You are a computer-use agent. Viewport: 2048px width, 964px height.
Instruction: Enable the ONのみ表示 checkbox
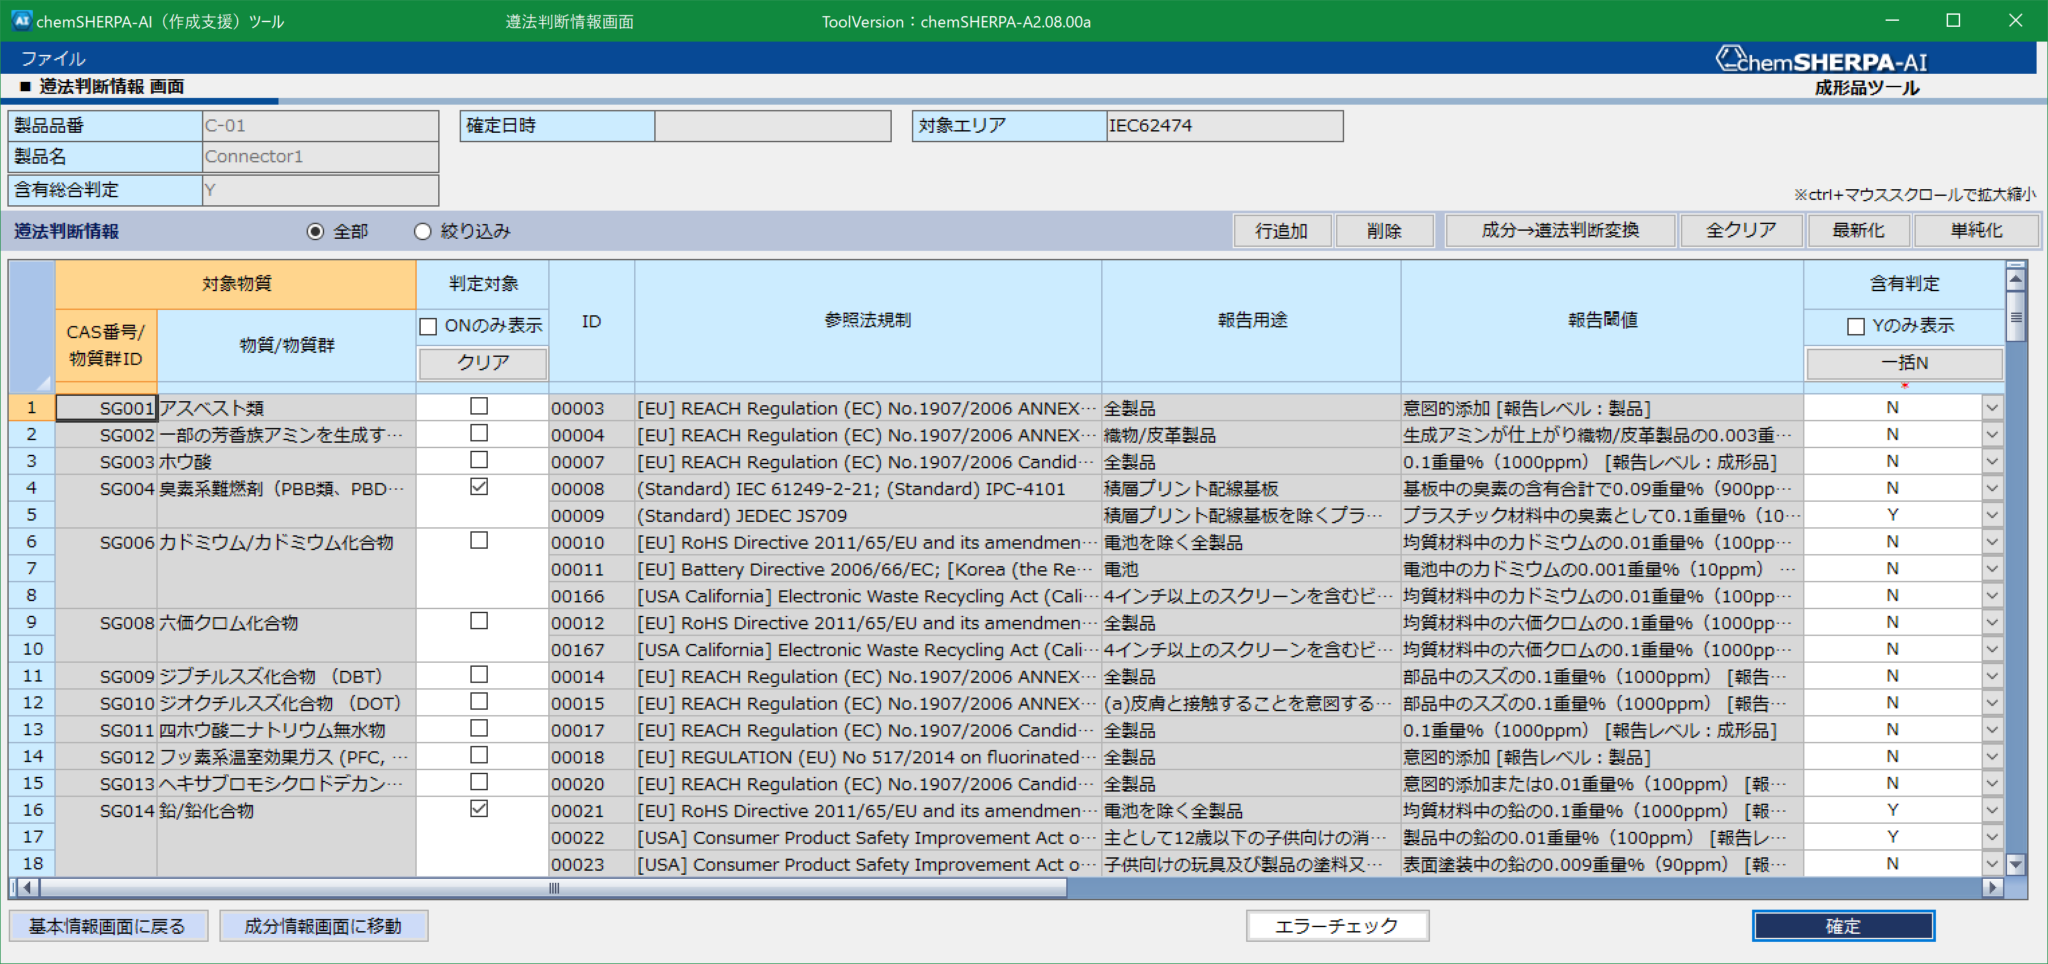click(429, 326)
